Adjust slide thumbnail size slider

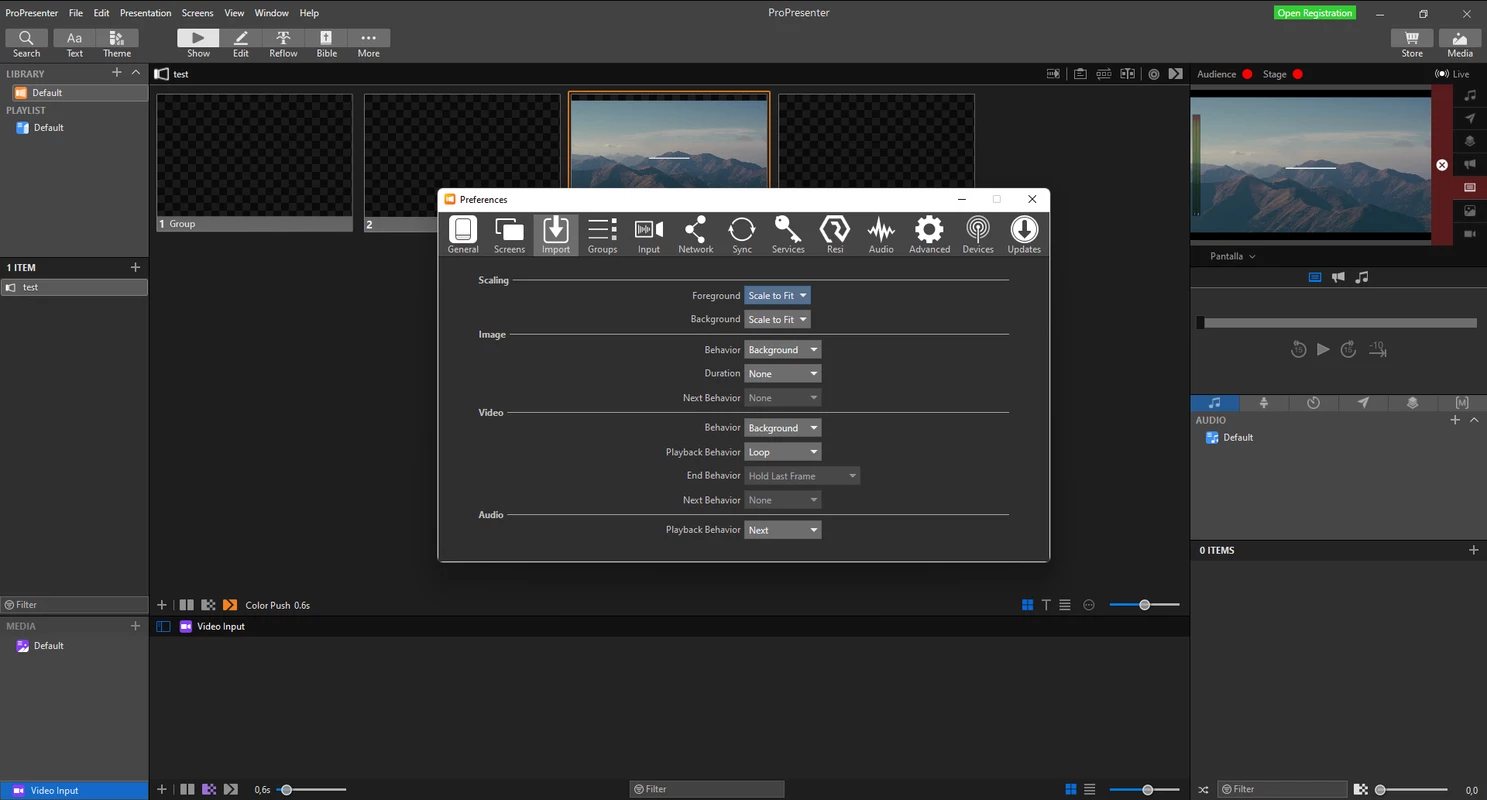point(1145,605)
